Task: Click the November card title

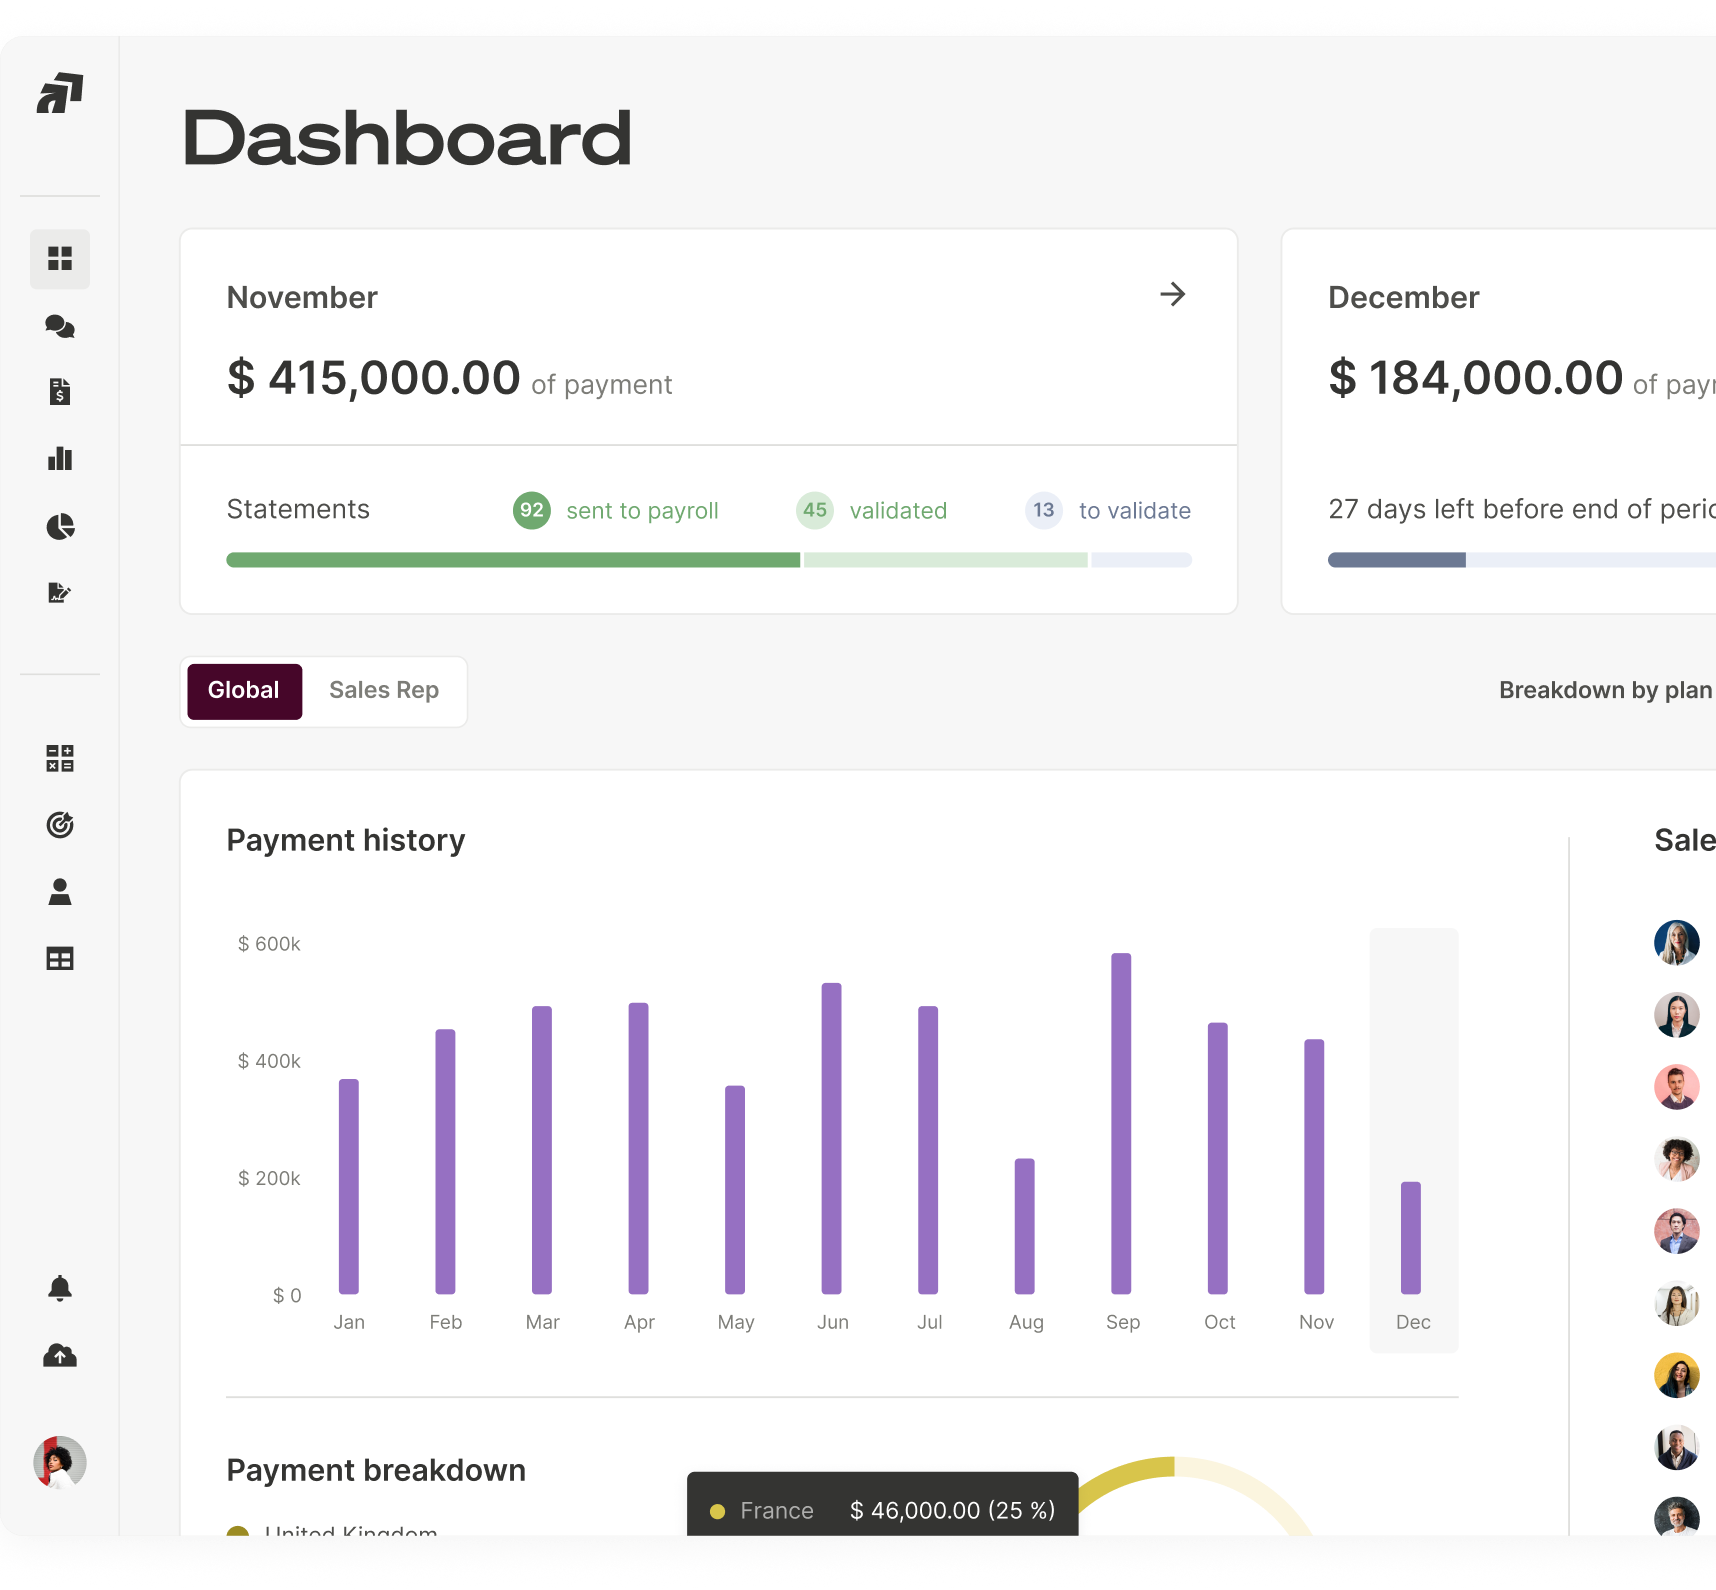Action: click(302, 298)
